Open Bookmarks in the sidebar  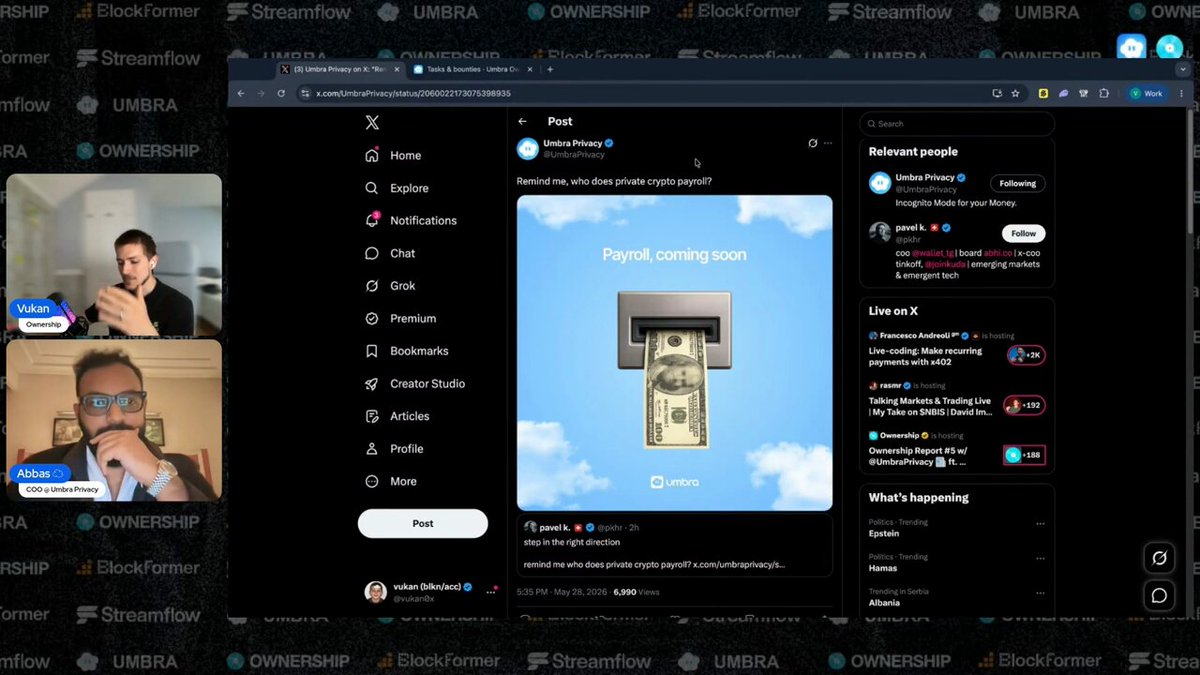[x=407, y=351]
